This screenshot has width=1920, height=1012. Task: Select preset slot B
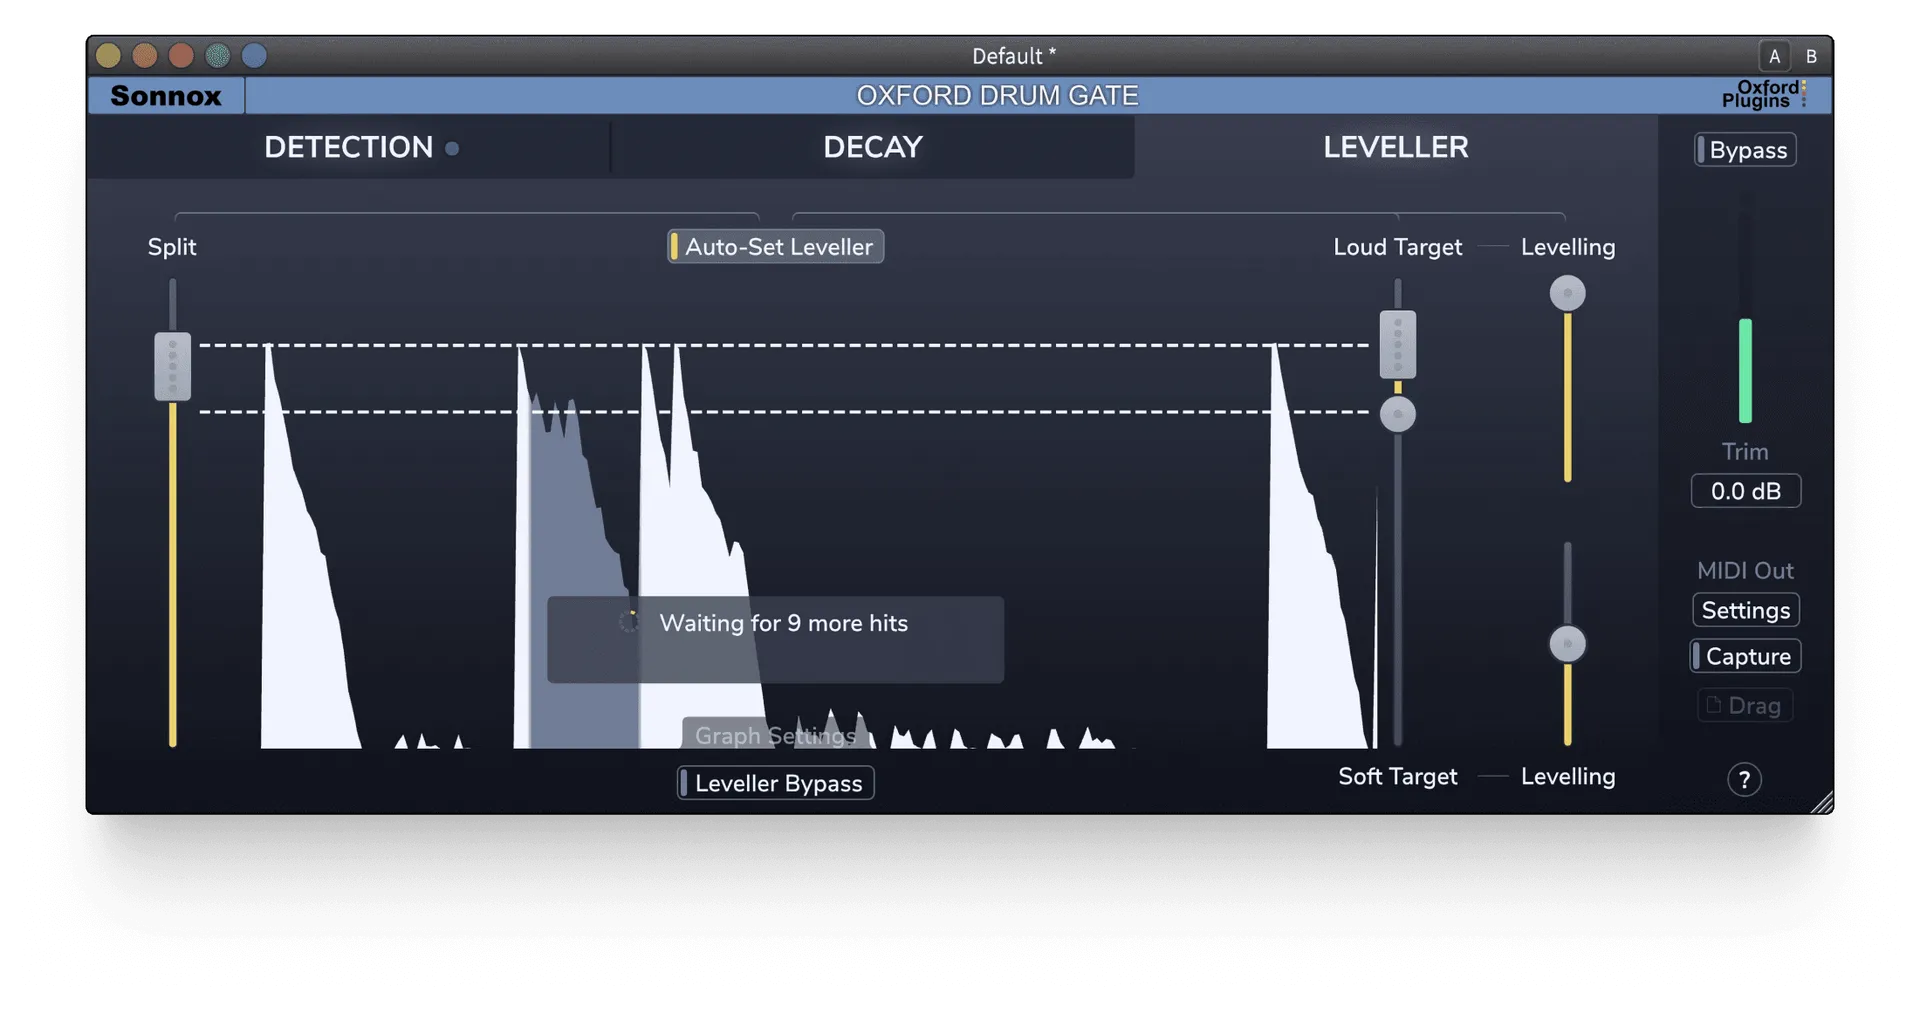click(1811, 57)
